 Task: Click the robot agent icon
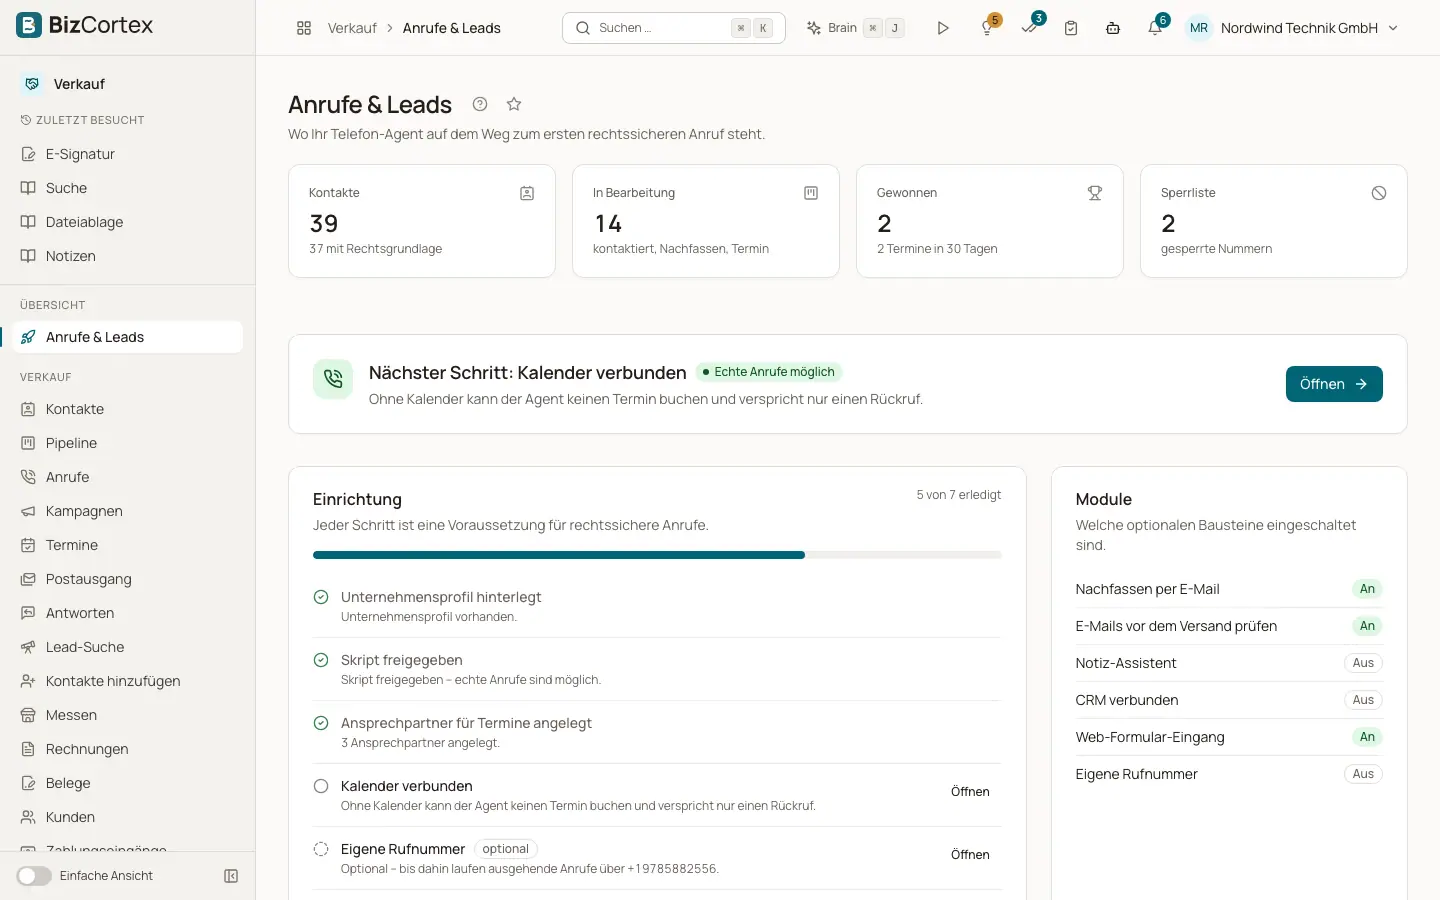[1113, 28]
